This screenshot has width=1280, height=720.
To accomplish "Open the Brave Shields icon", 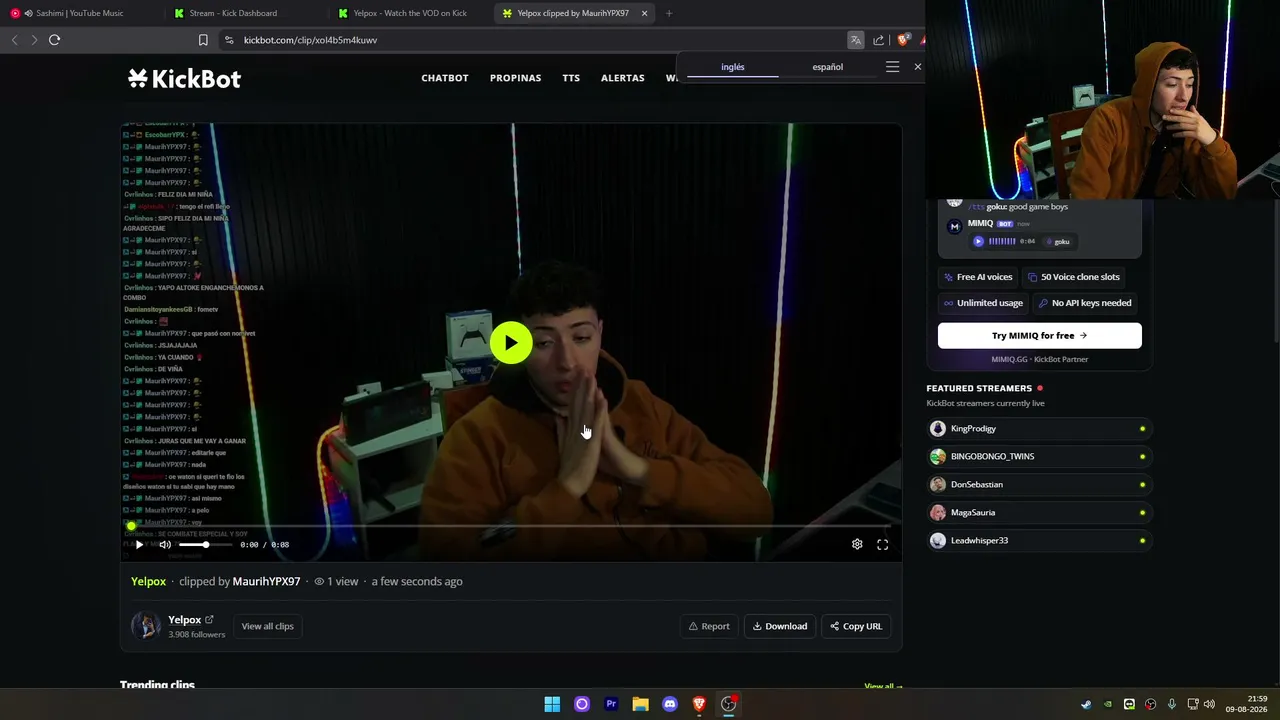I will [x=902, y=40].
